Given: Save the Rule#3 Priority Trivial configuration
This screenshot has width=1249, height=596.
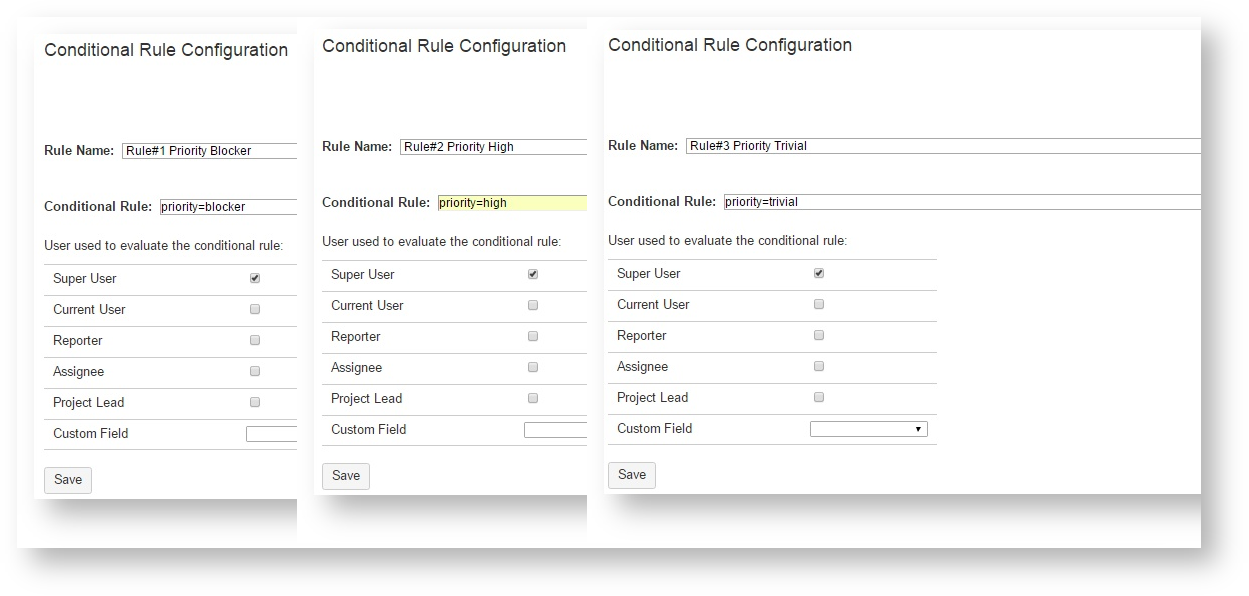Looking at the screenshot, I should (x=632, y=475).
